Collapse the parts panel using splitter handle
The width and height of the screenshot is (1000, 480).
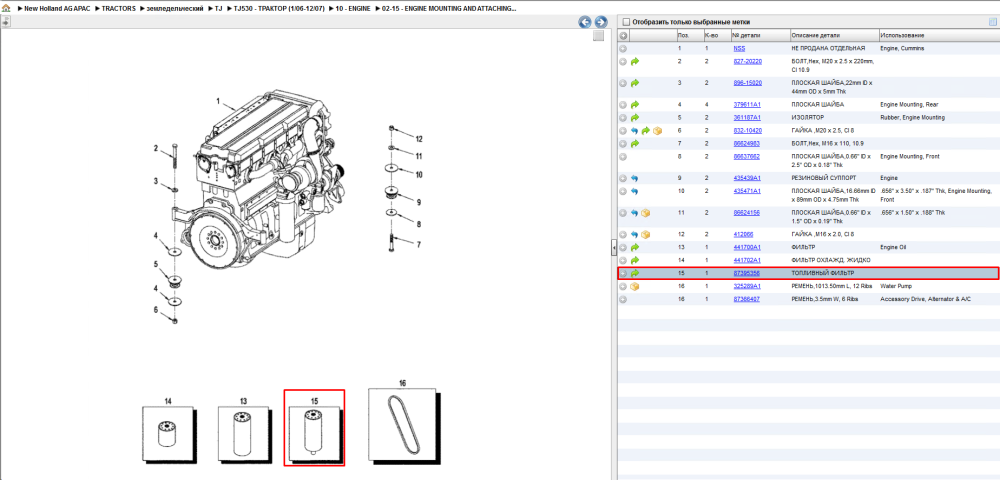614,247
